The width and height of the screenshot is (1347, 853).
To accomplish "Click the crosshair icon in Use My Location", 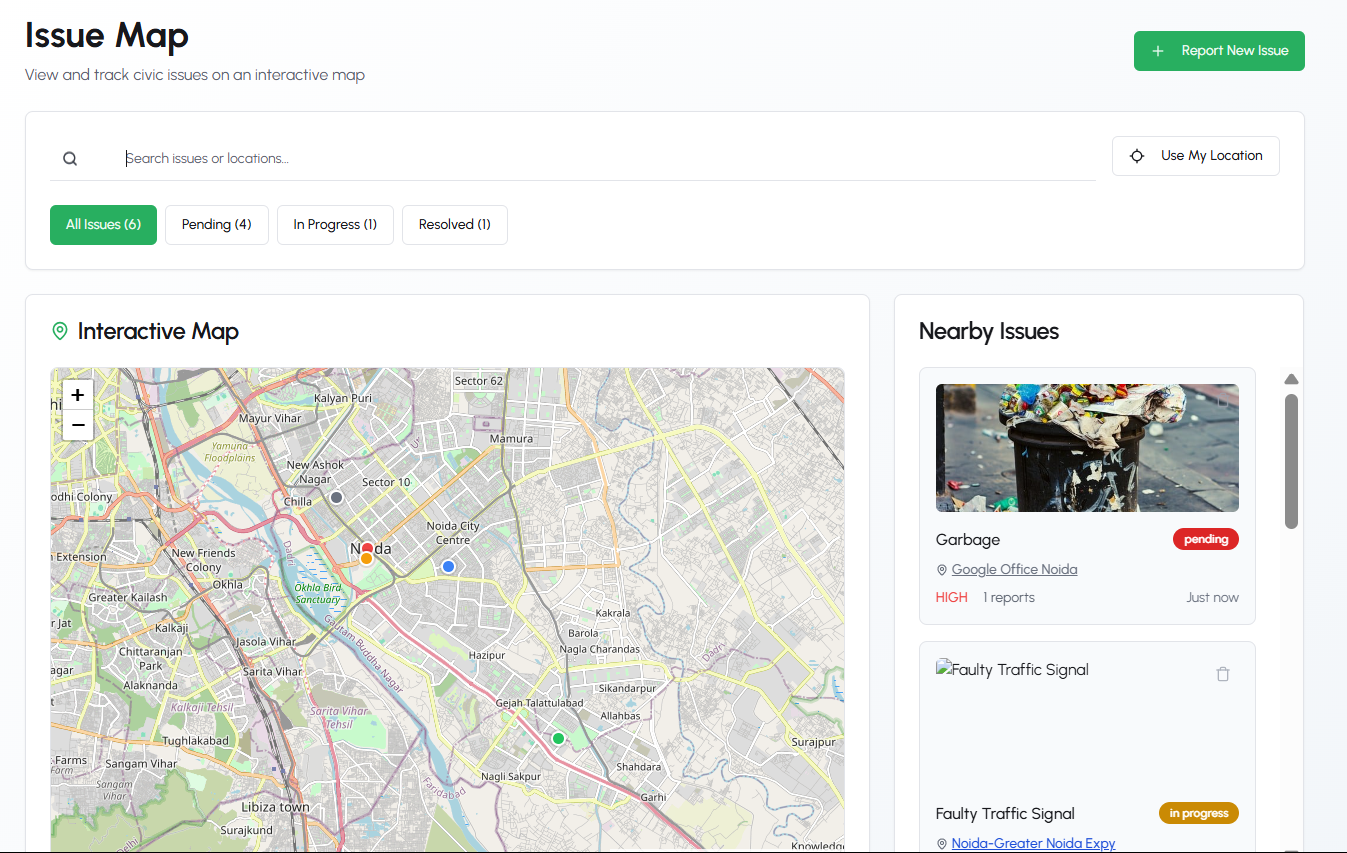I will click(x=1137, y=156).
